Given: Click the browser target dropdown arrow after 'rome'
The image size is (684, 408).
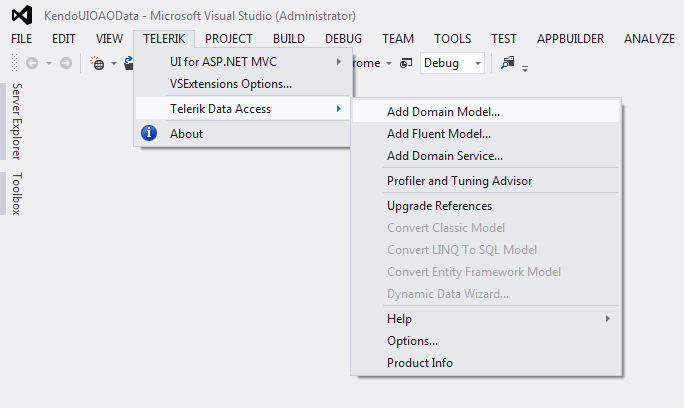Looking at the screenshot, I should (389, 64).
